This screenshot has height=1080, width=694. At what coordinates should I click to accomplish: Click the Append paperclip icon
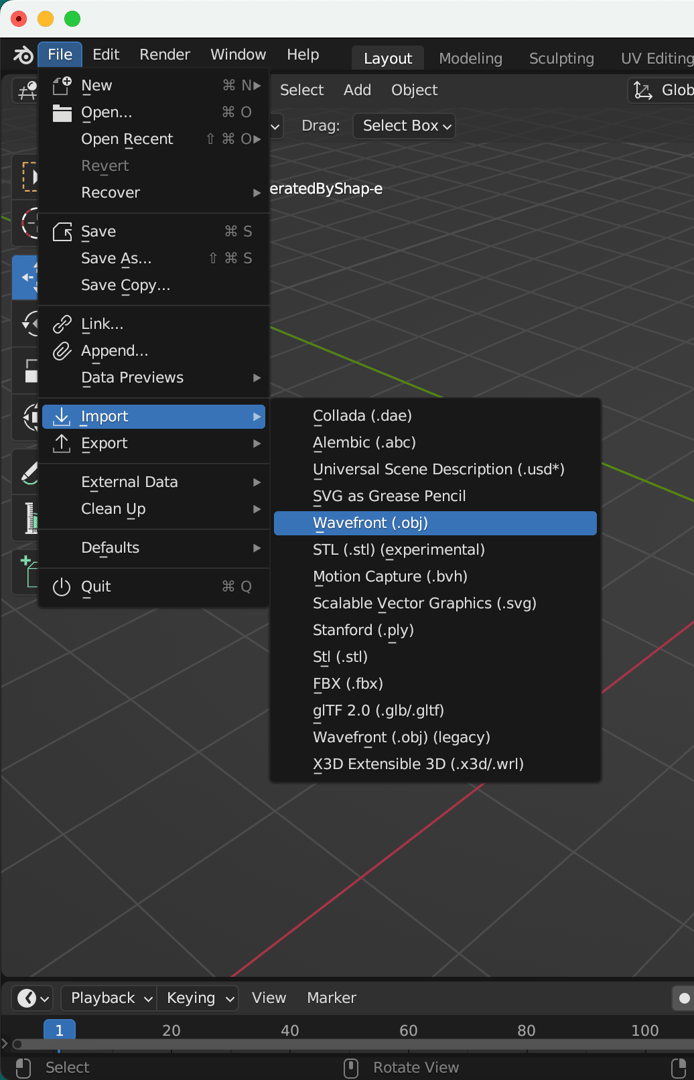pyautogui.click(x=62, y=351)
